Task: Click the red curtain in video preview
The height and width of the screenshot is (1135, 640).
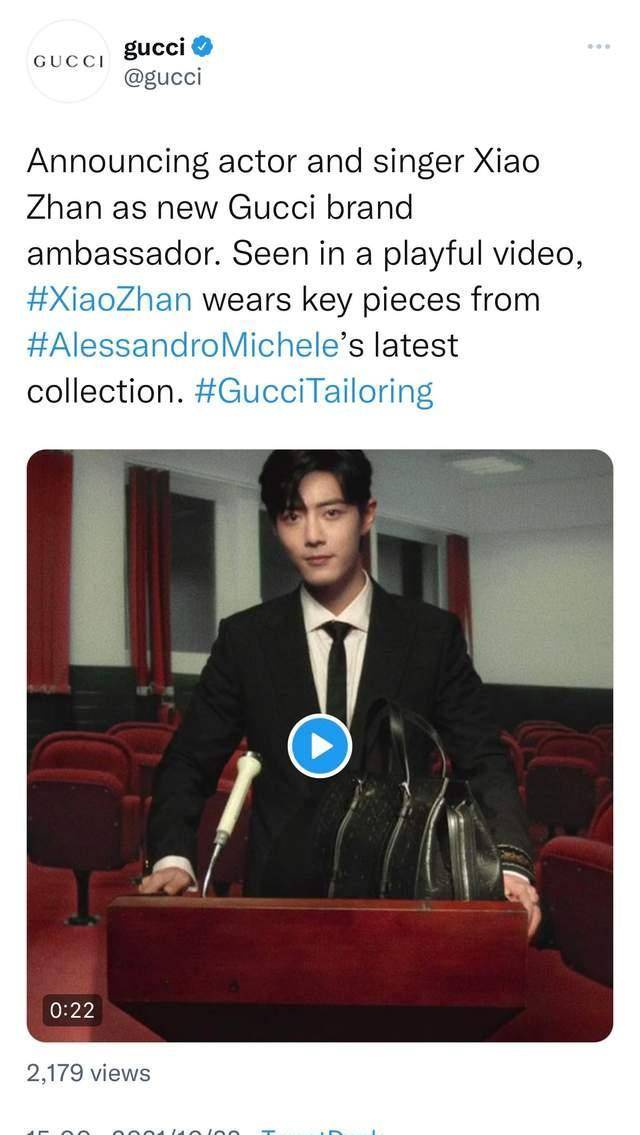Action: 50,572
